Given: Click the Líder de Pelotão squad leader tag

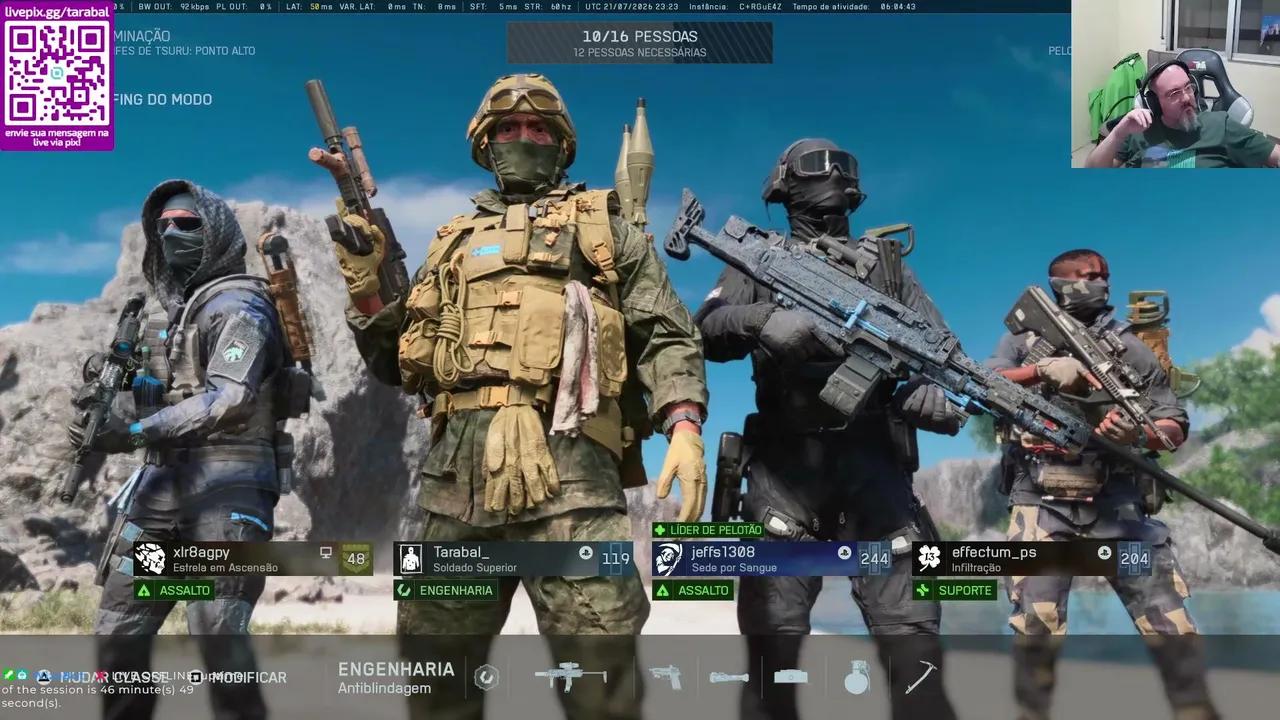Looking at the screenshot, I should [x=708, y=530].
